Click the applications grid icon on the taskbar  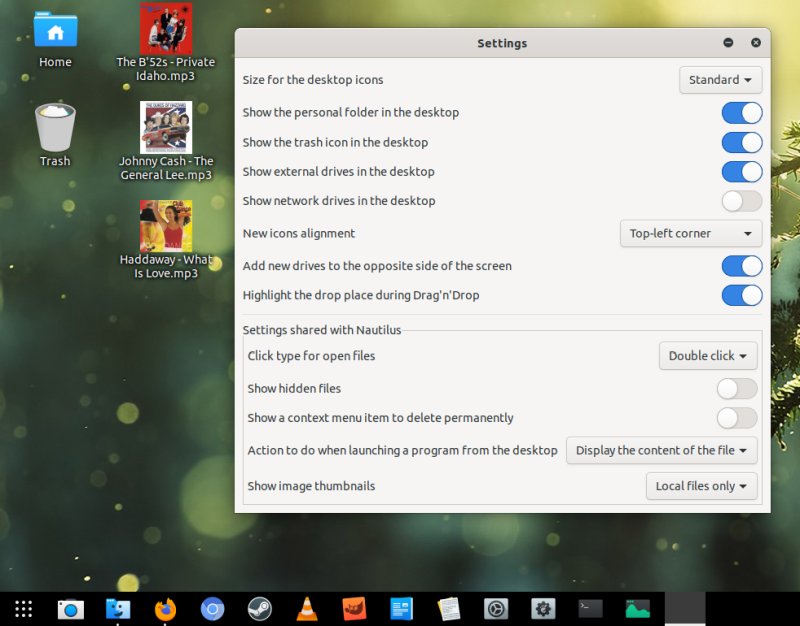[x=23, y=608]
